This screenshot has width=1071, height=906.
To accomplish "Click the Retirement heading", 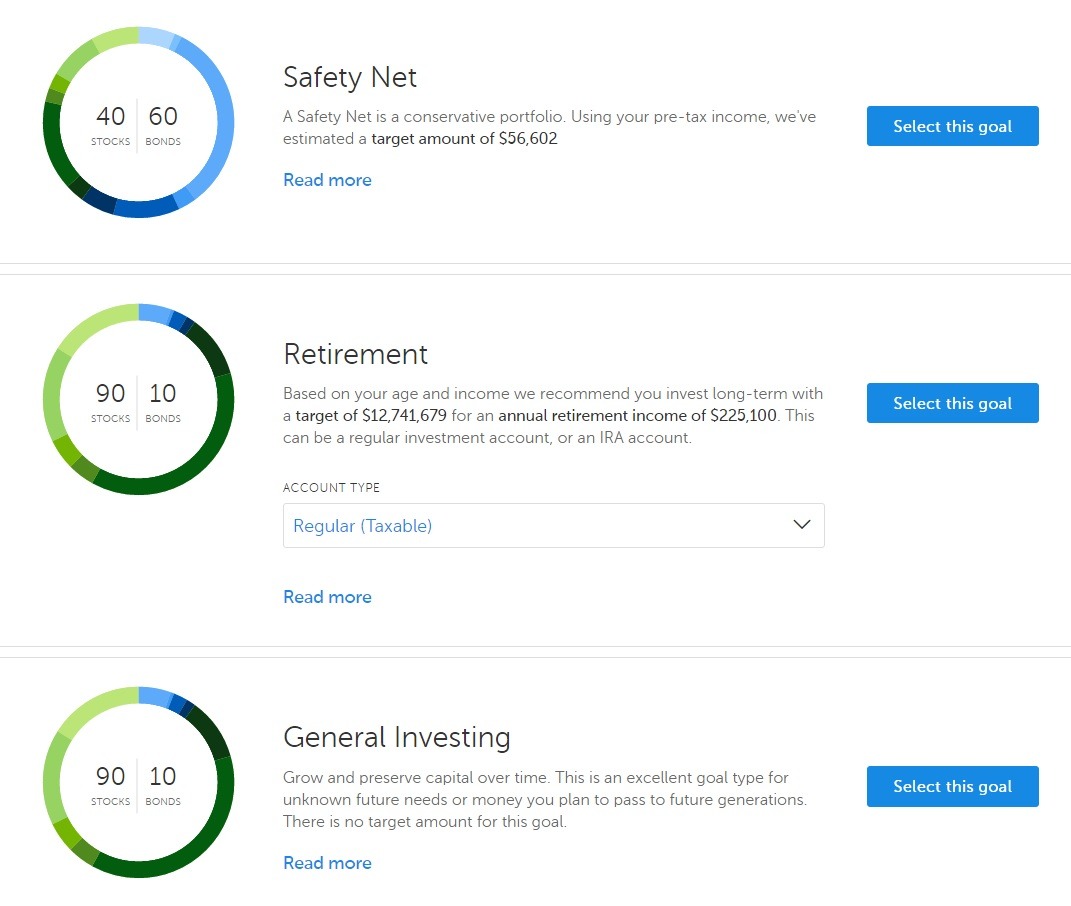I will pos(355,354).
